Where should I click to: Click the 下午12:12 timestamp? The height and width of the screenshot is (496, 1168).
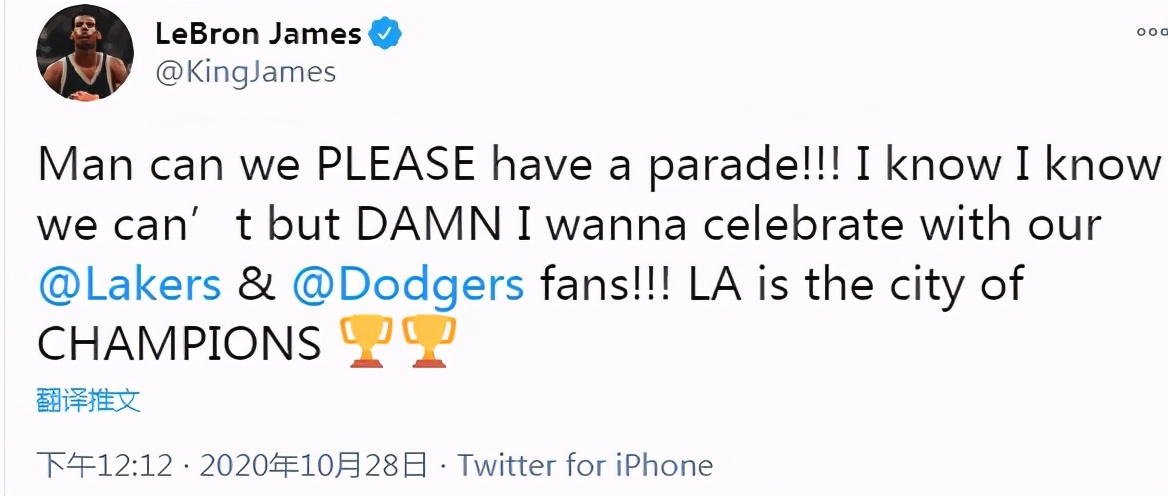click(x=105, y=465)
